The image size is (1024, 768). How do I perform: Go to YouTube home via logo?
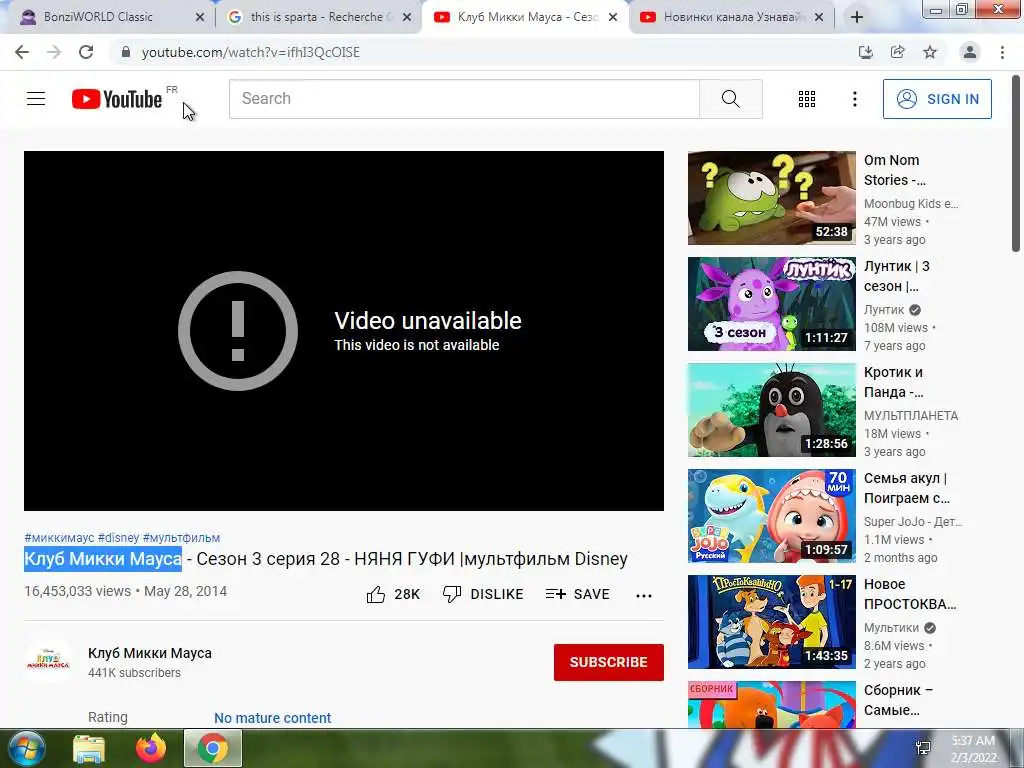pos(117,99)
